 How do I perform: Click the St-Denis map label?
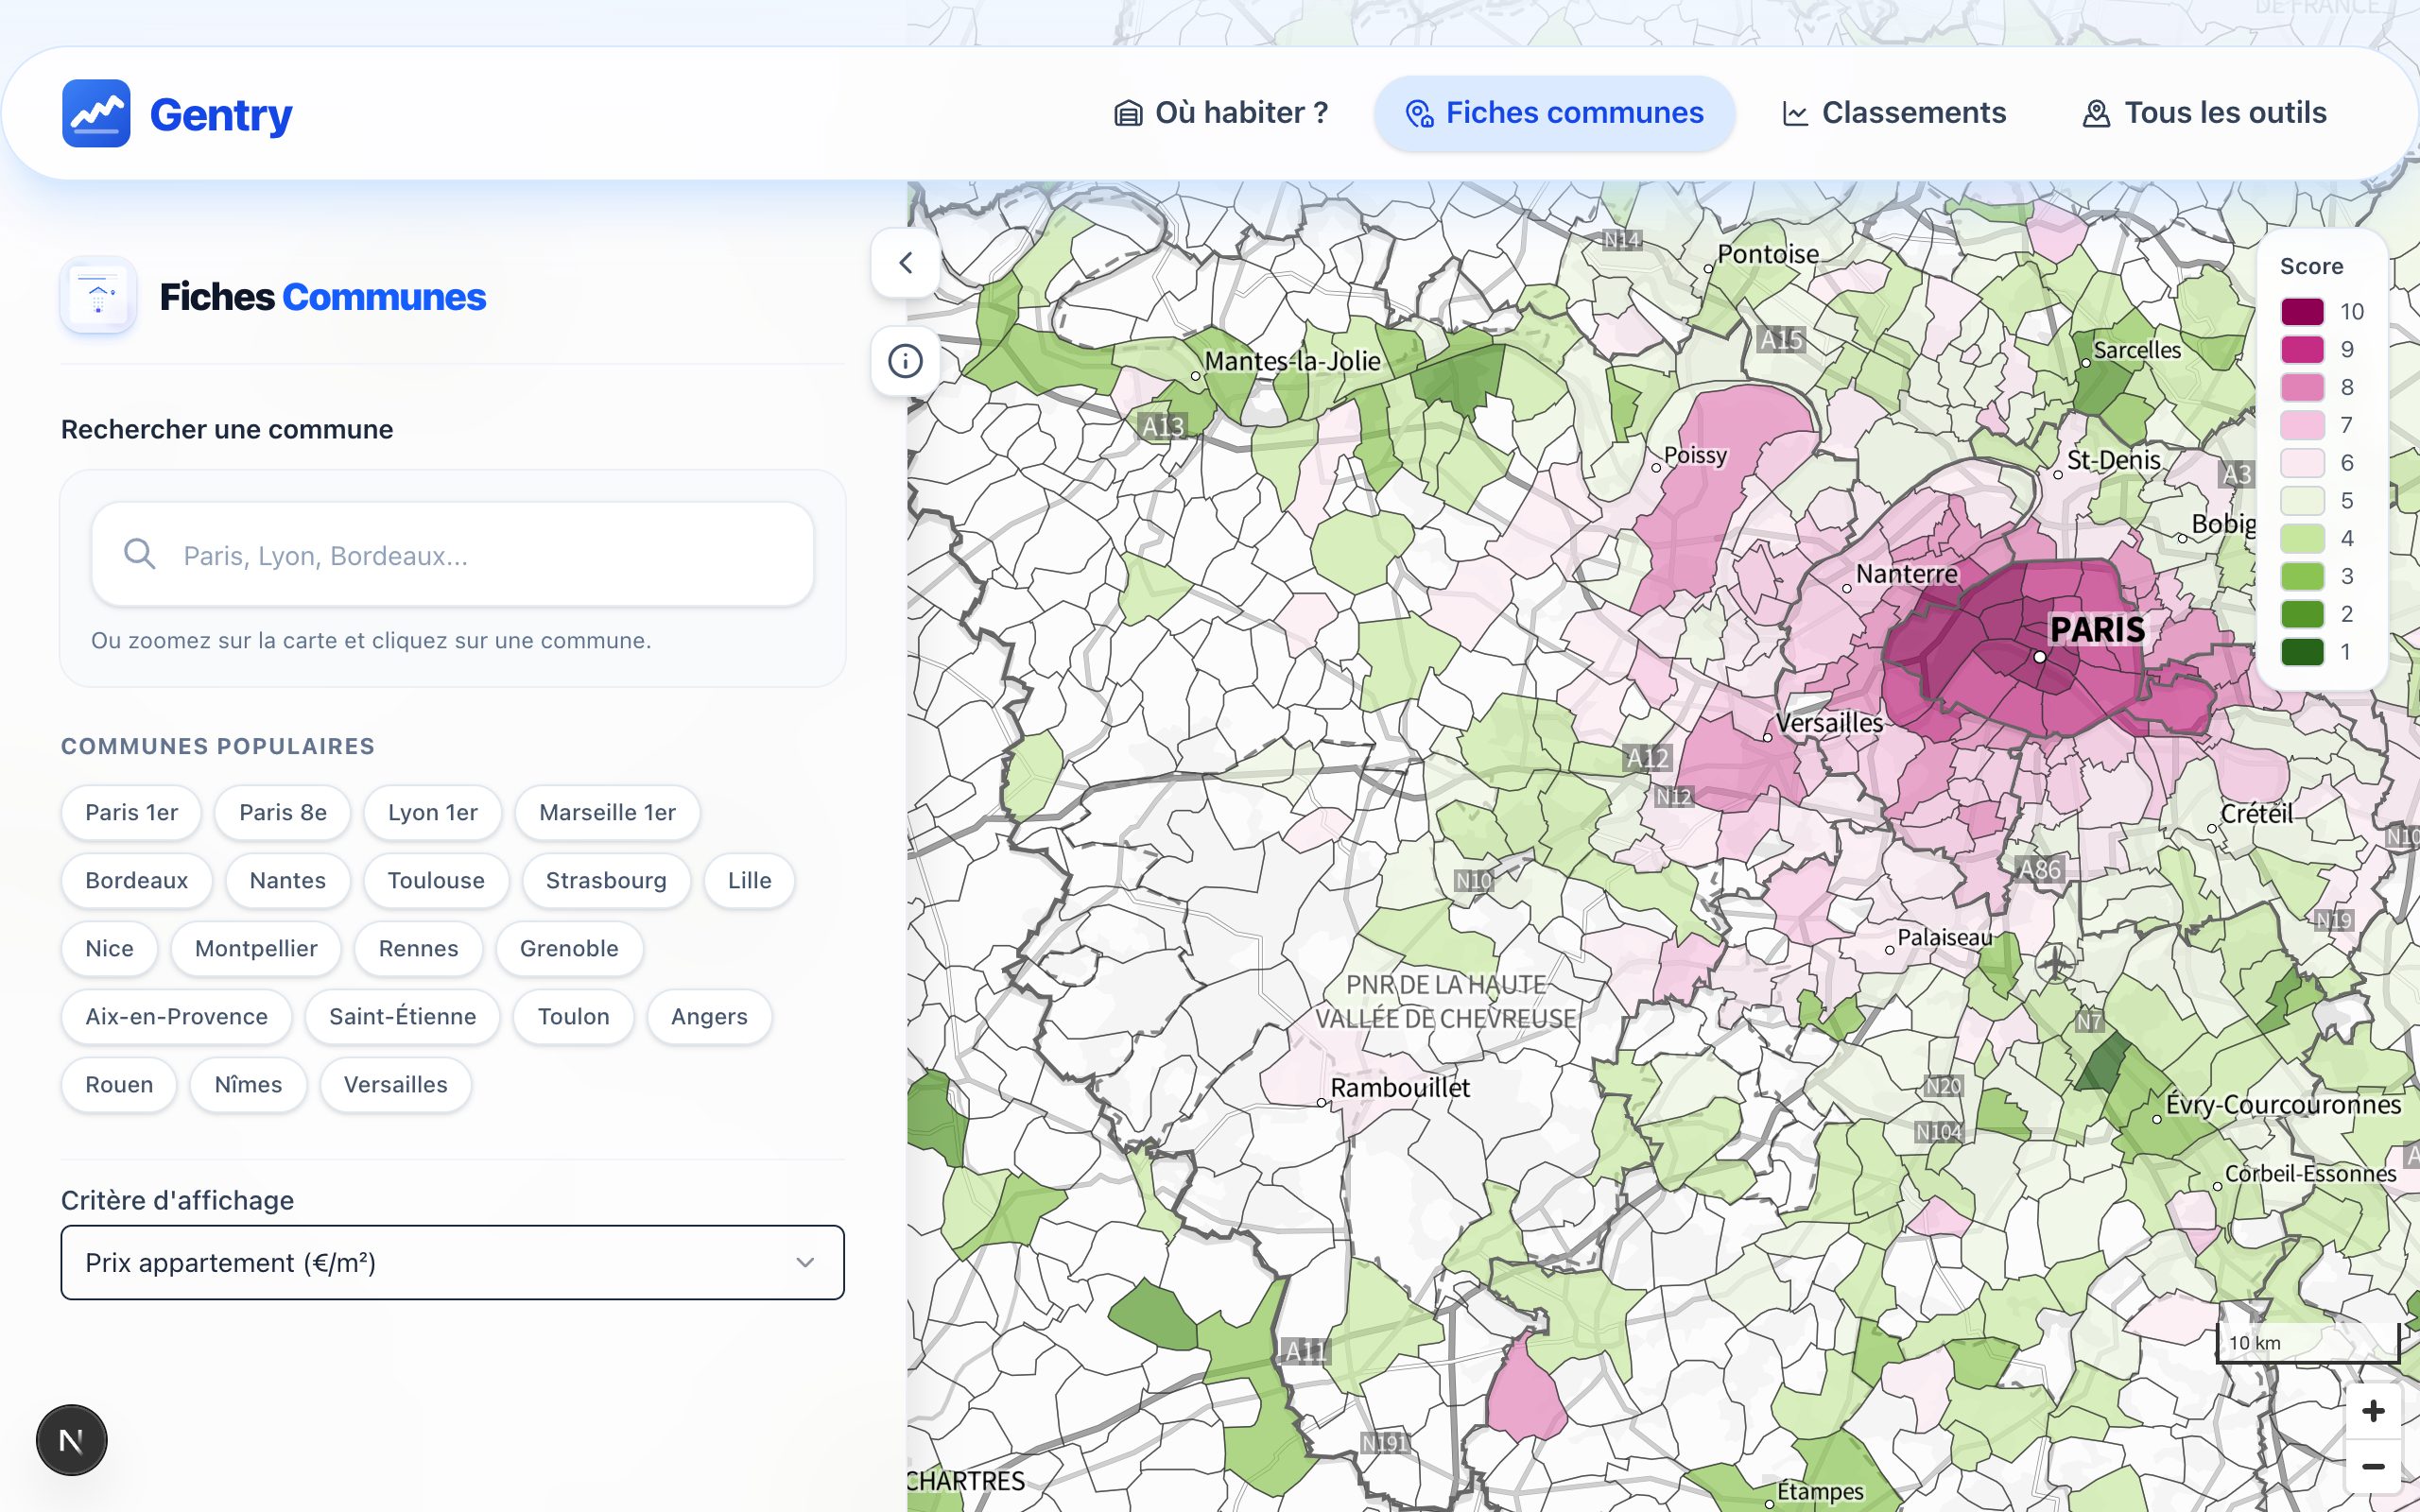point(2113,460)
